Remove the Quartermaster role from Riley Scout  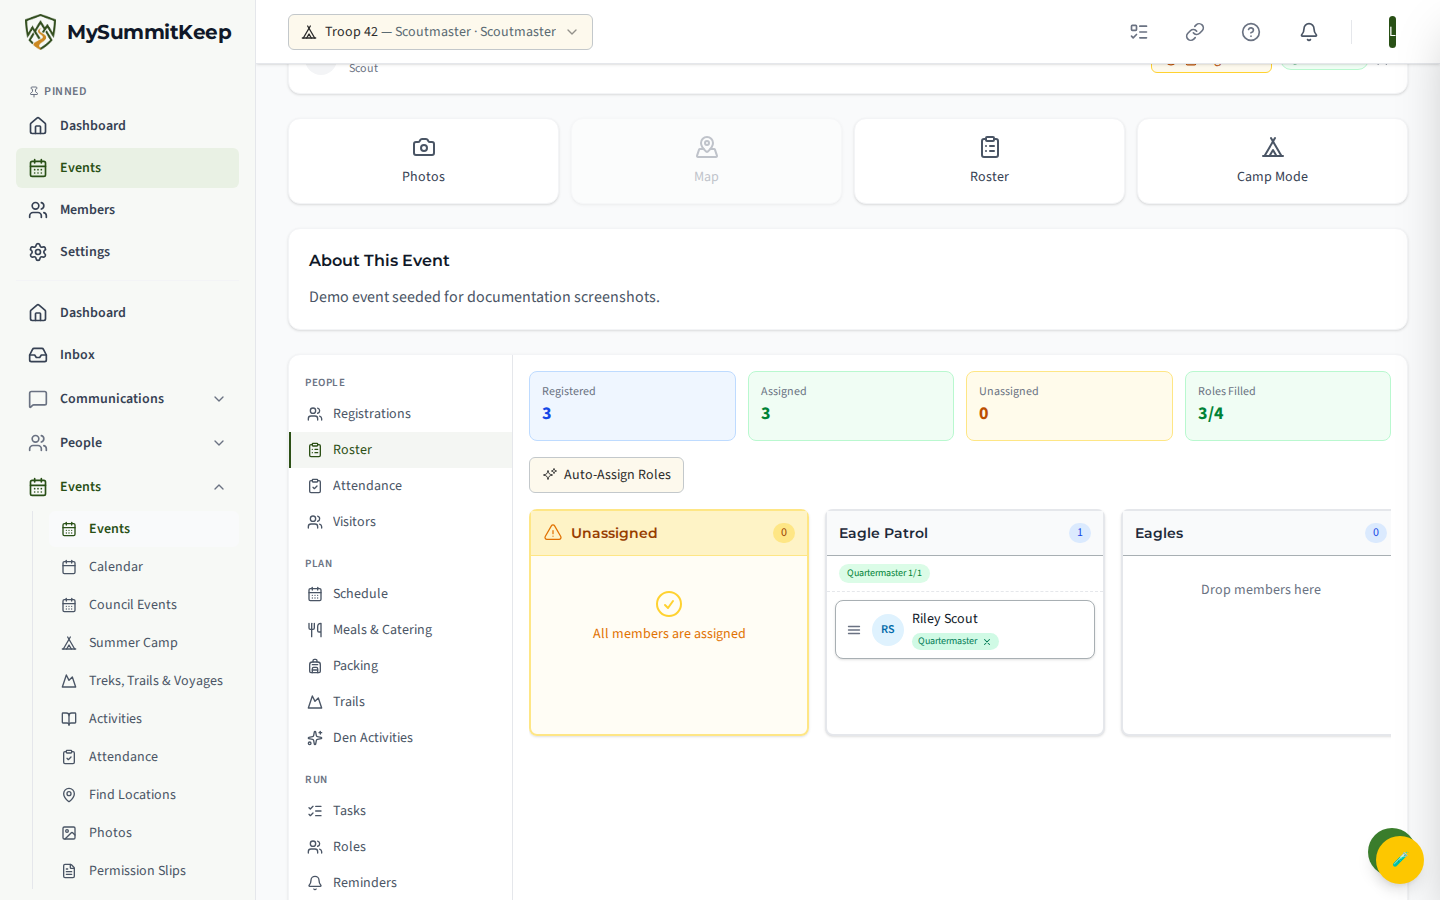point(987,642)
